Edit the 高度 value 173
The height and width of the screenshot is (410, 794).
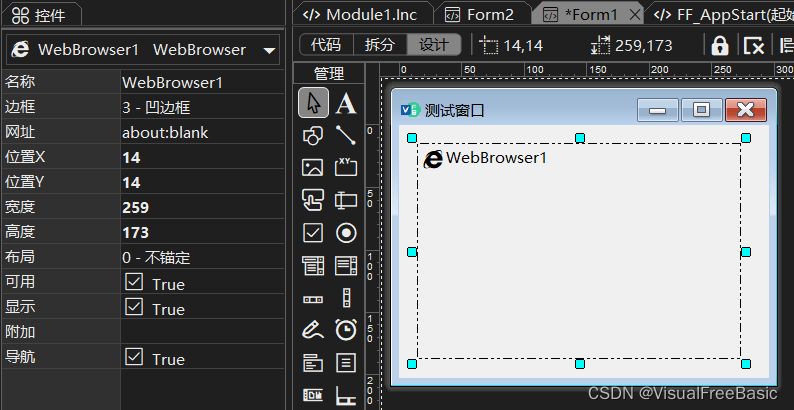pos(203,232)
